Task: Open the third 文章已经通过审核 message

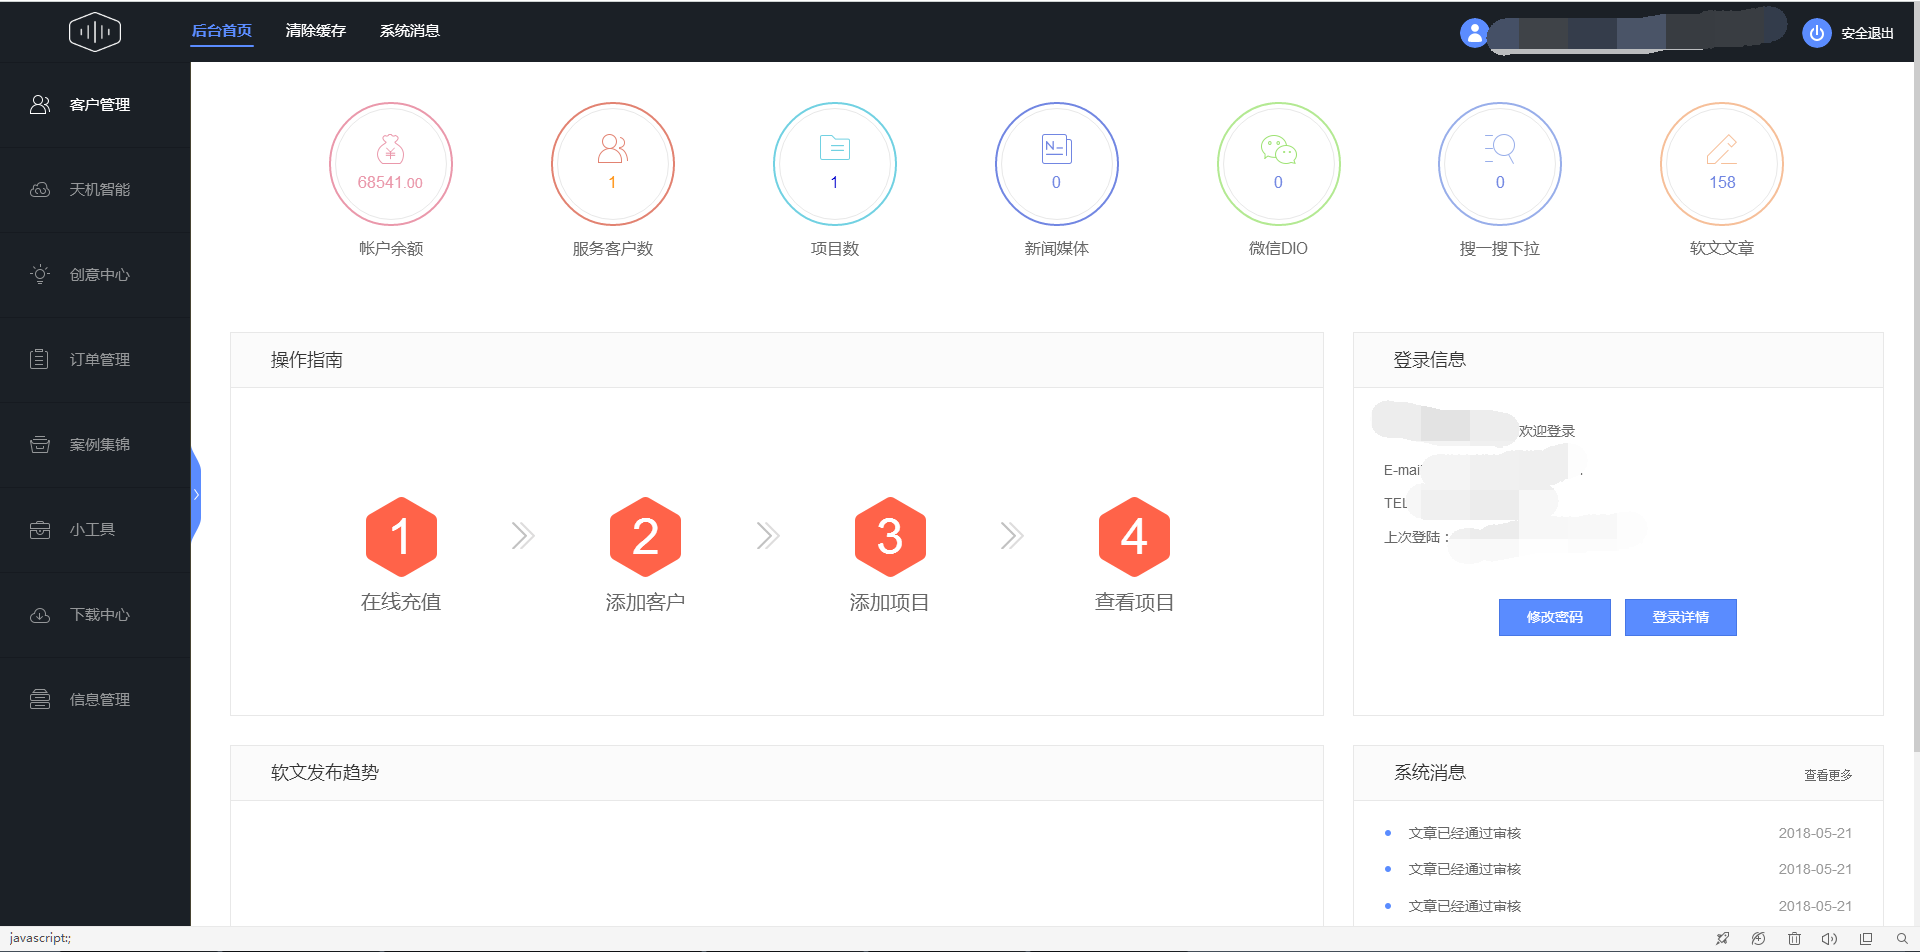Action: (x=1465, y=906)
